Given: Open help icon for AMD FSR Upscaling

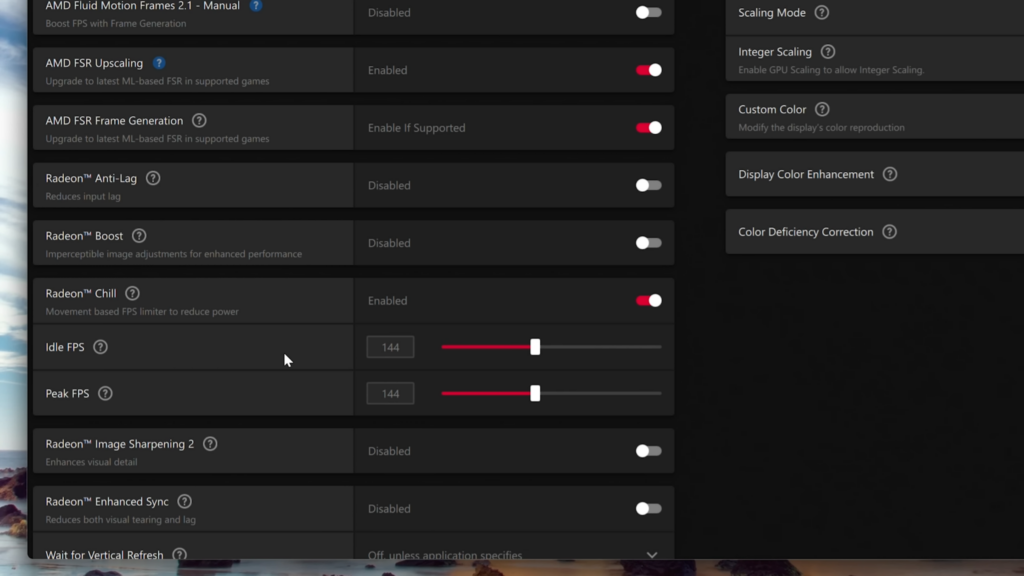Looking at the screenshot, I should [159, 63].
